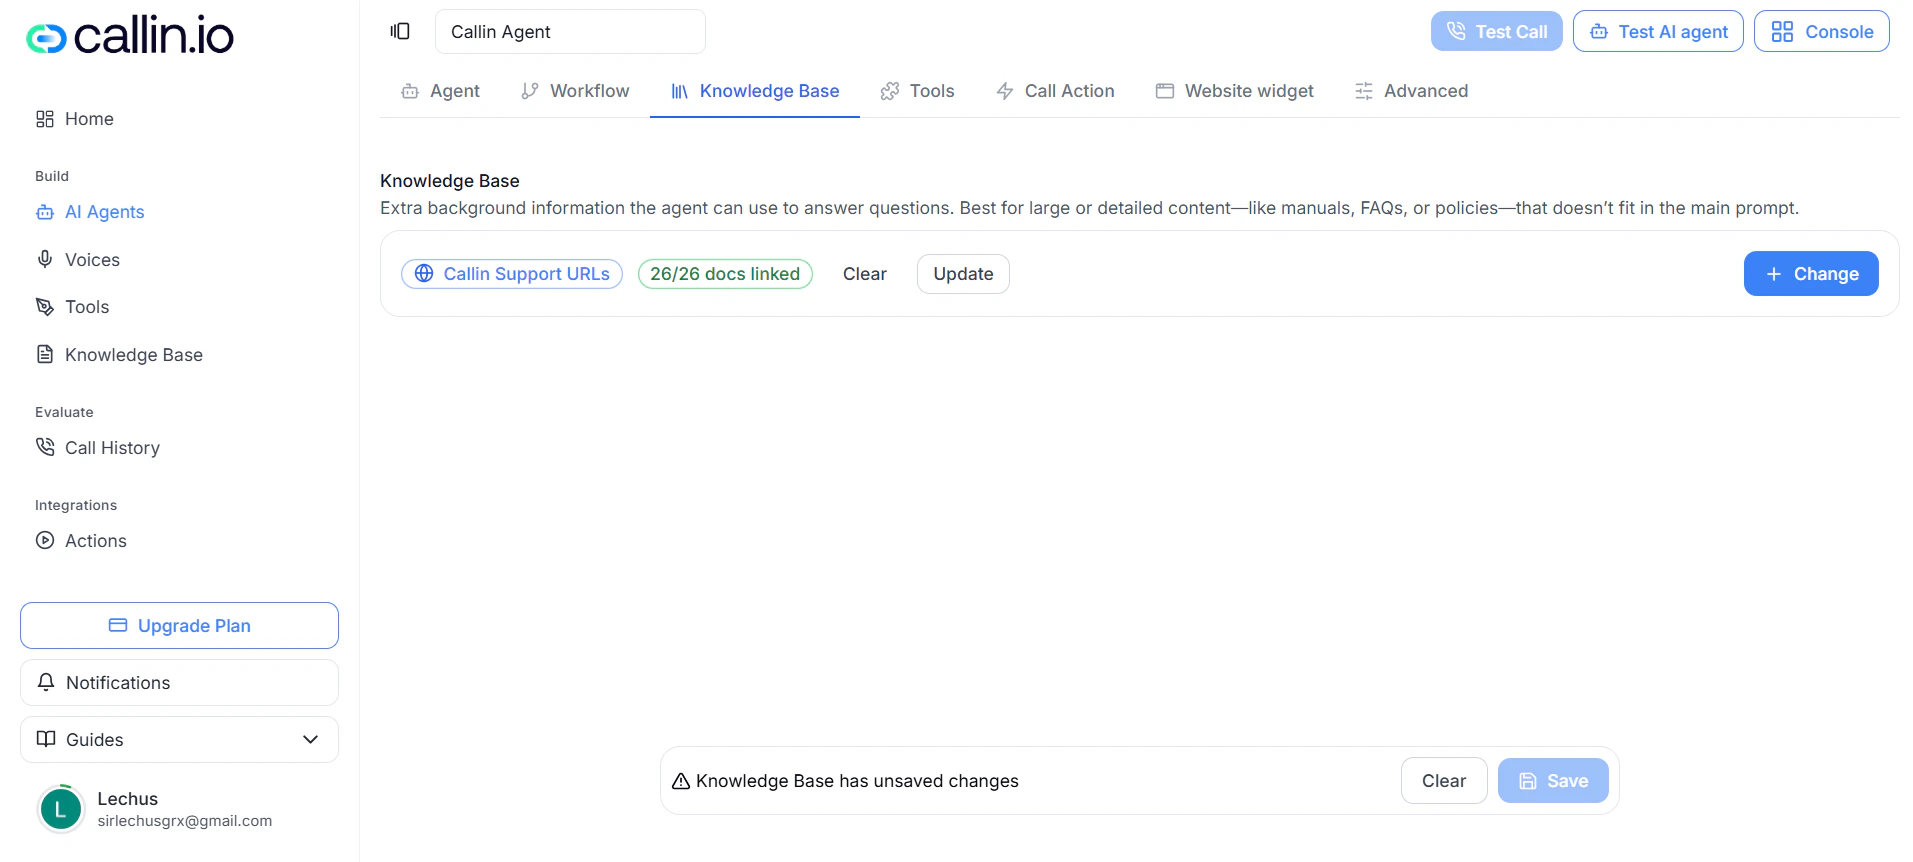The height and width of the screenshot is (862, 1913).
Task: Open the Console
Action: click(1821, 32)
